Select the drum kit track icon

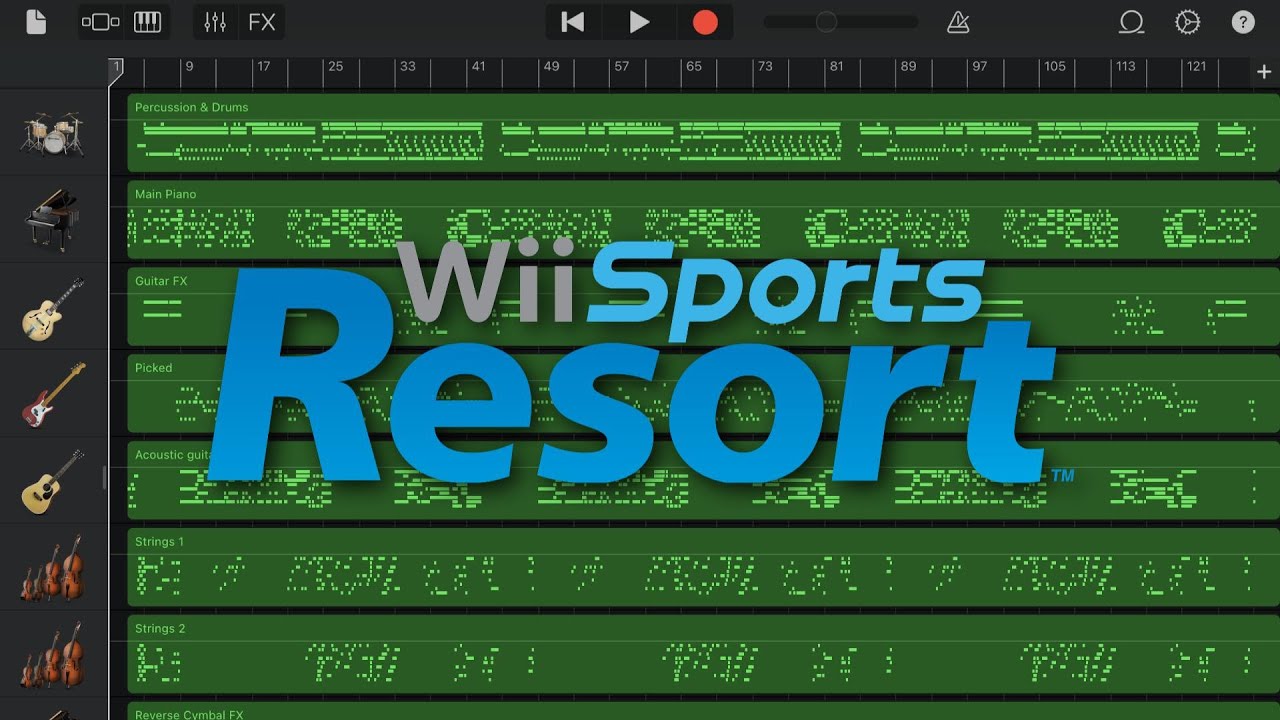click(x=53, y=133)
